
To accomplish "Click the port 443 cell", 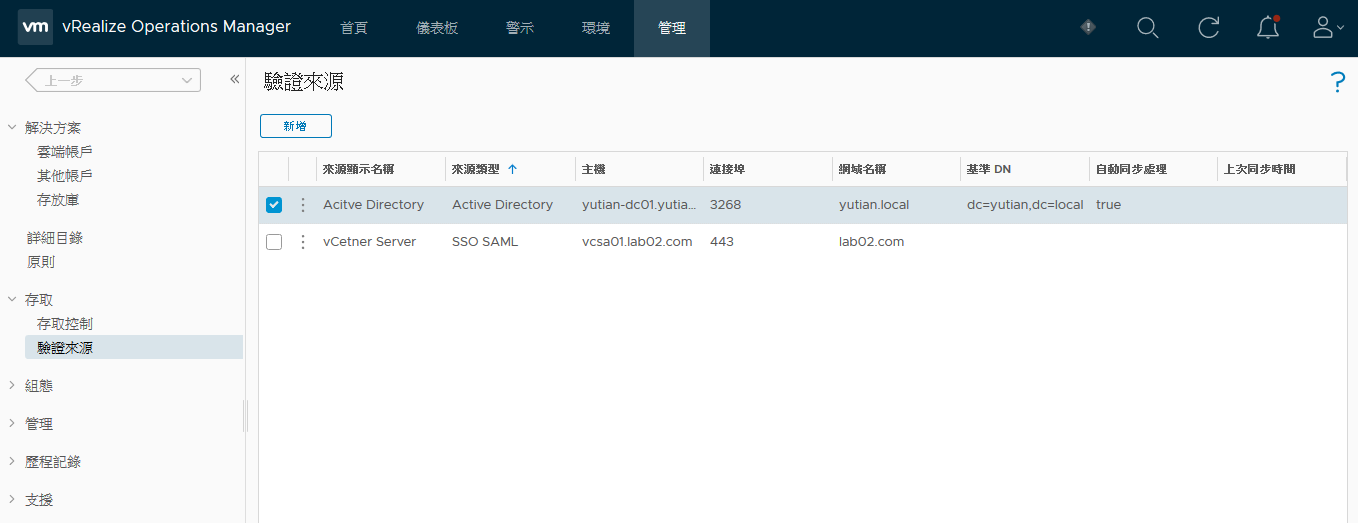I will (722, 242).
